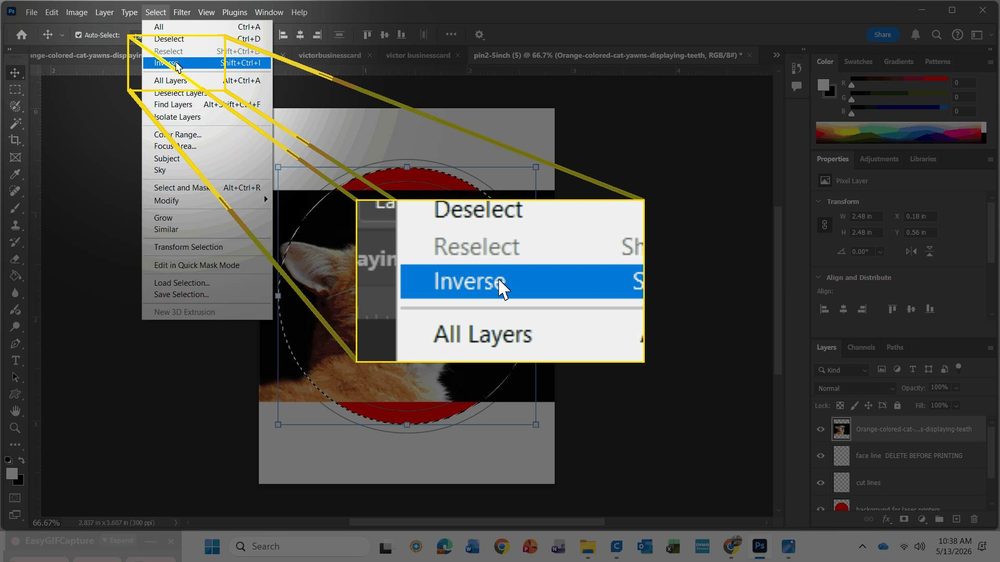Select the Hand tool

pos(15,411)
